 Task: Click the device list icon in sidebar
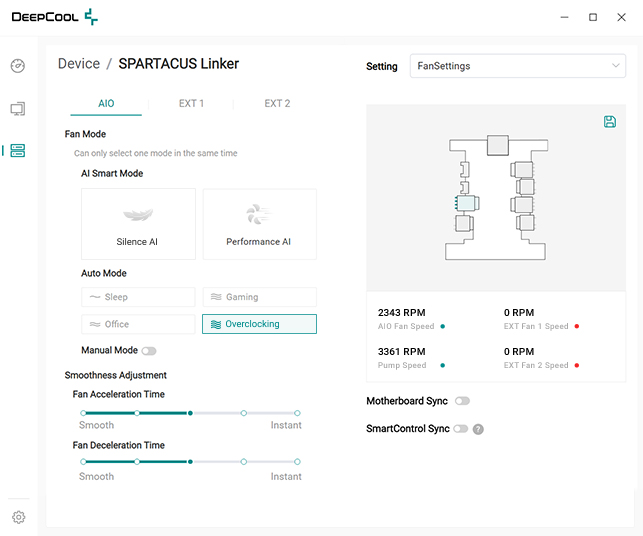tap(18, 151)
